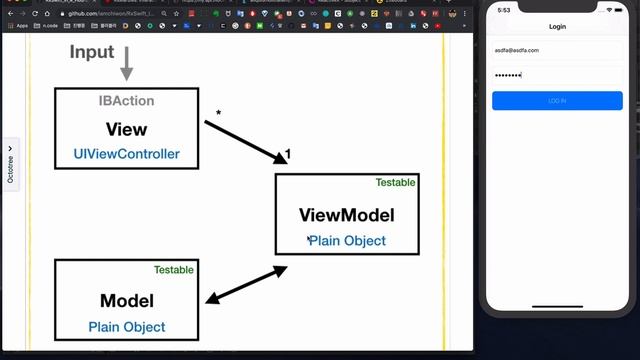Click the white C extension icon

coord(338,13)
